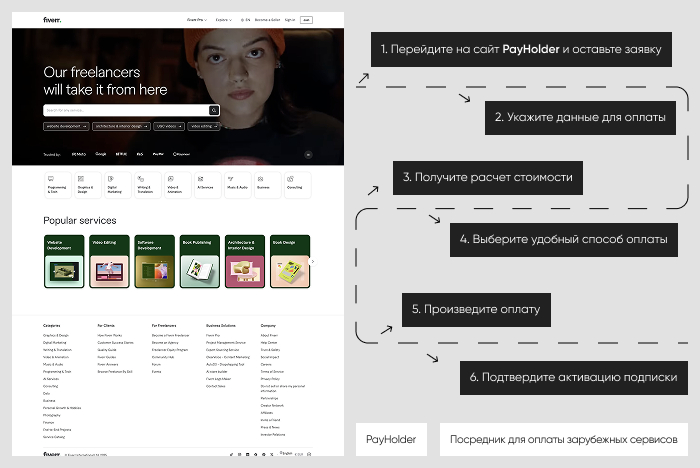Click the accessibility icon in the footer
700x468 pixels.
click(309, 454)
